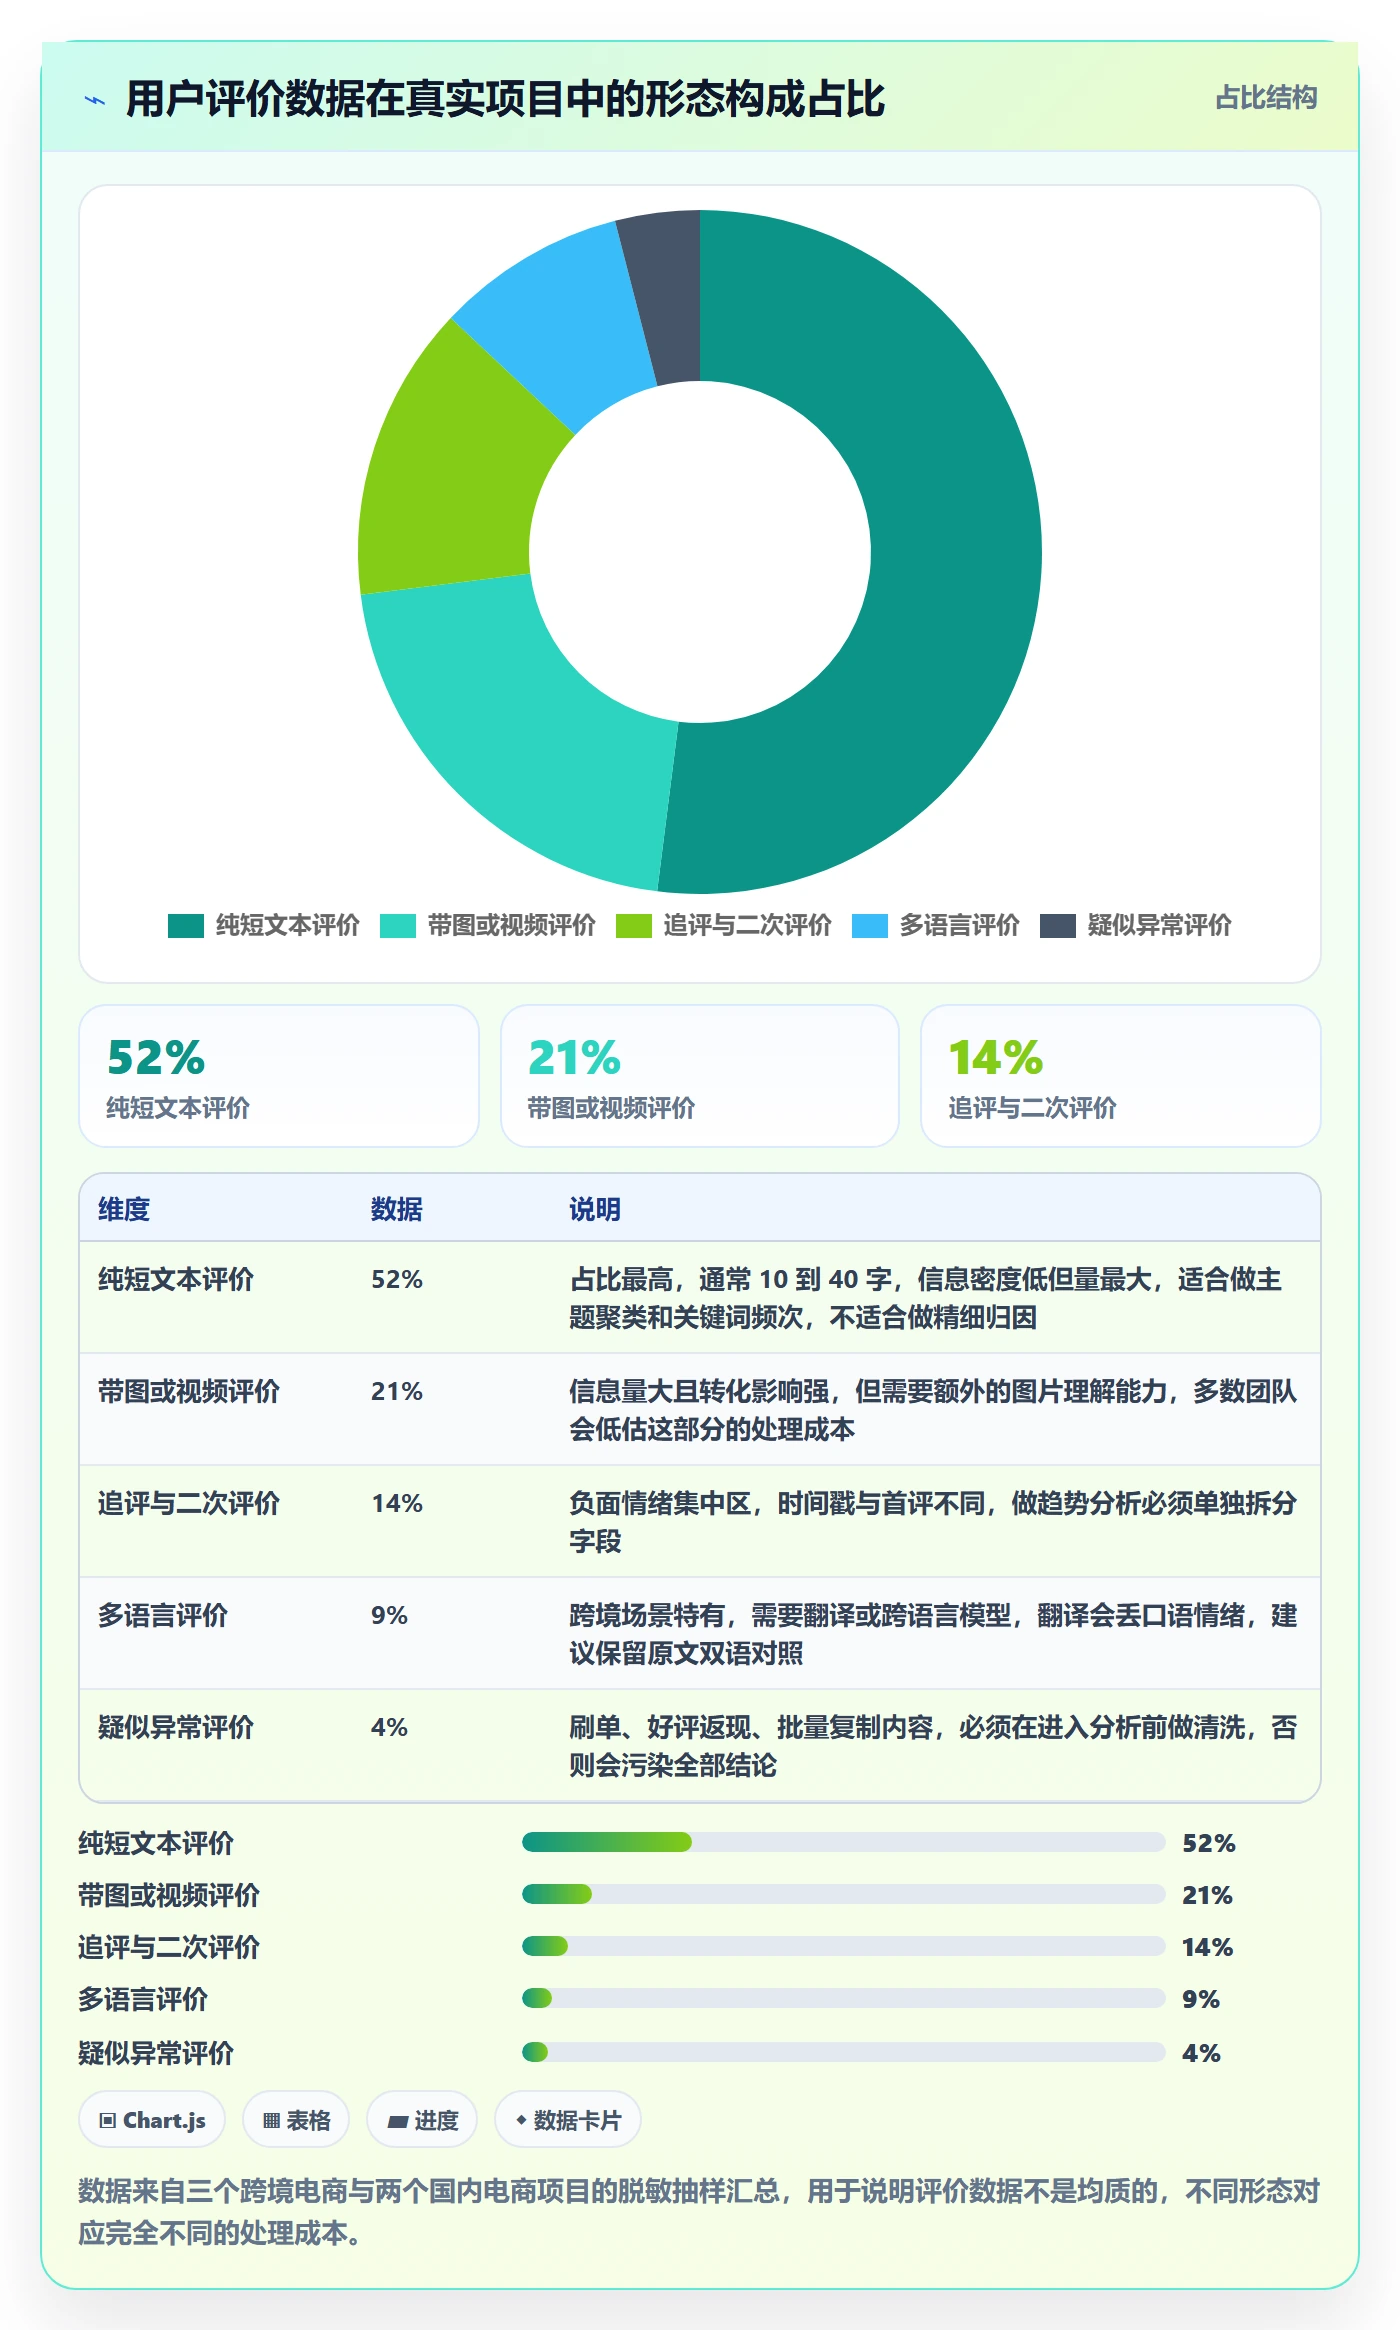The image size is (1400, 2330).
Task: Click the 9% cell in the table
Action: tap(389, 1615)
